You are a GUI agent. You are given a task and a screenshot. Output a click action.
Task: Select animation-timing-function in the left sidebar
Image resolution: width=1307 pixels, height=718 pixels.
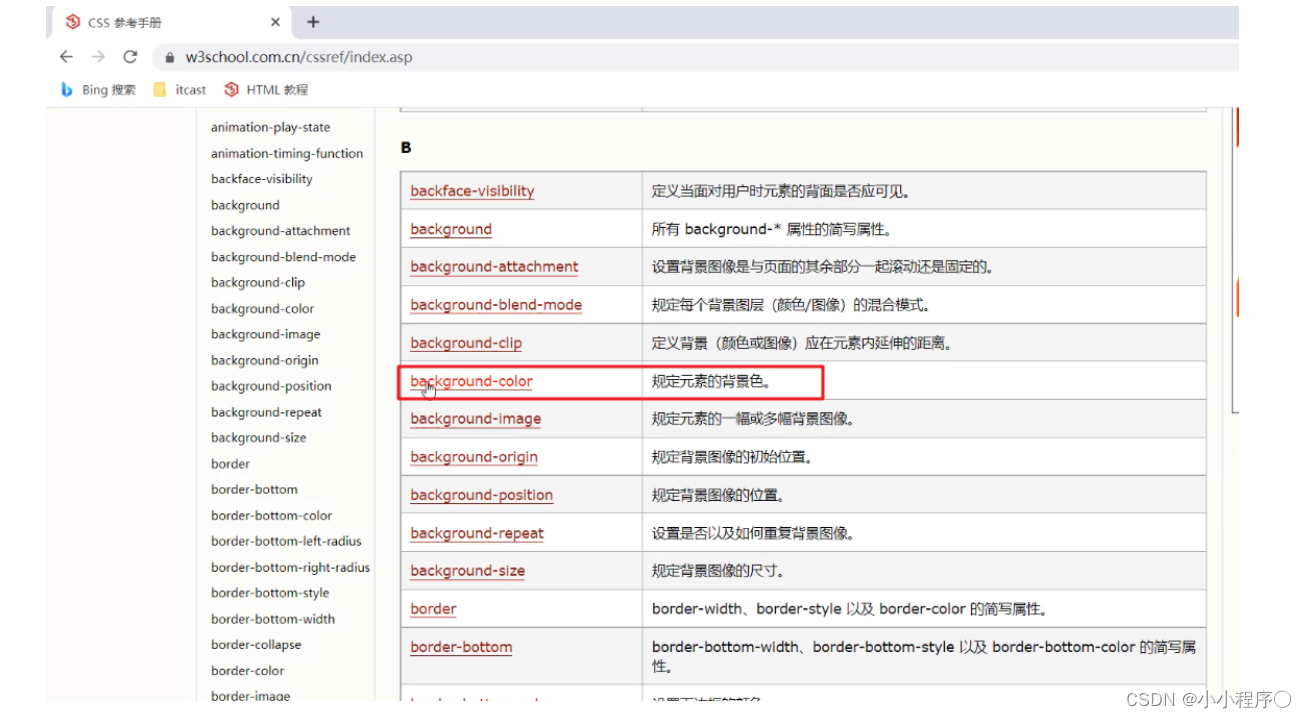click(x=287, y=153)
